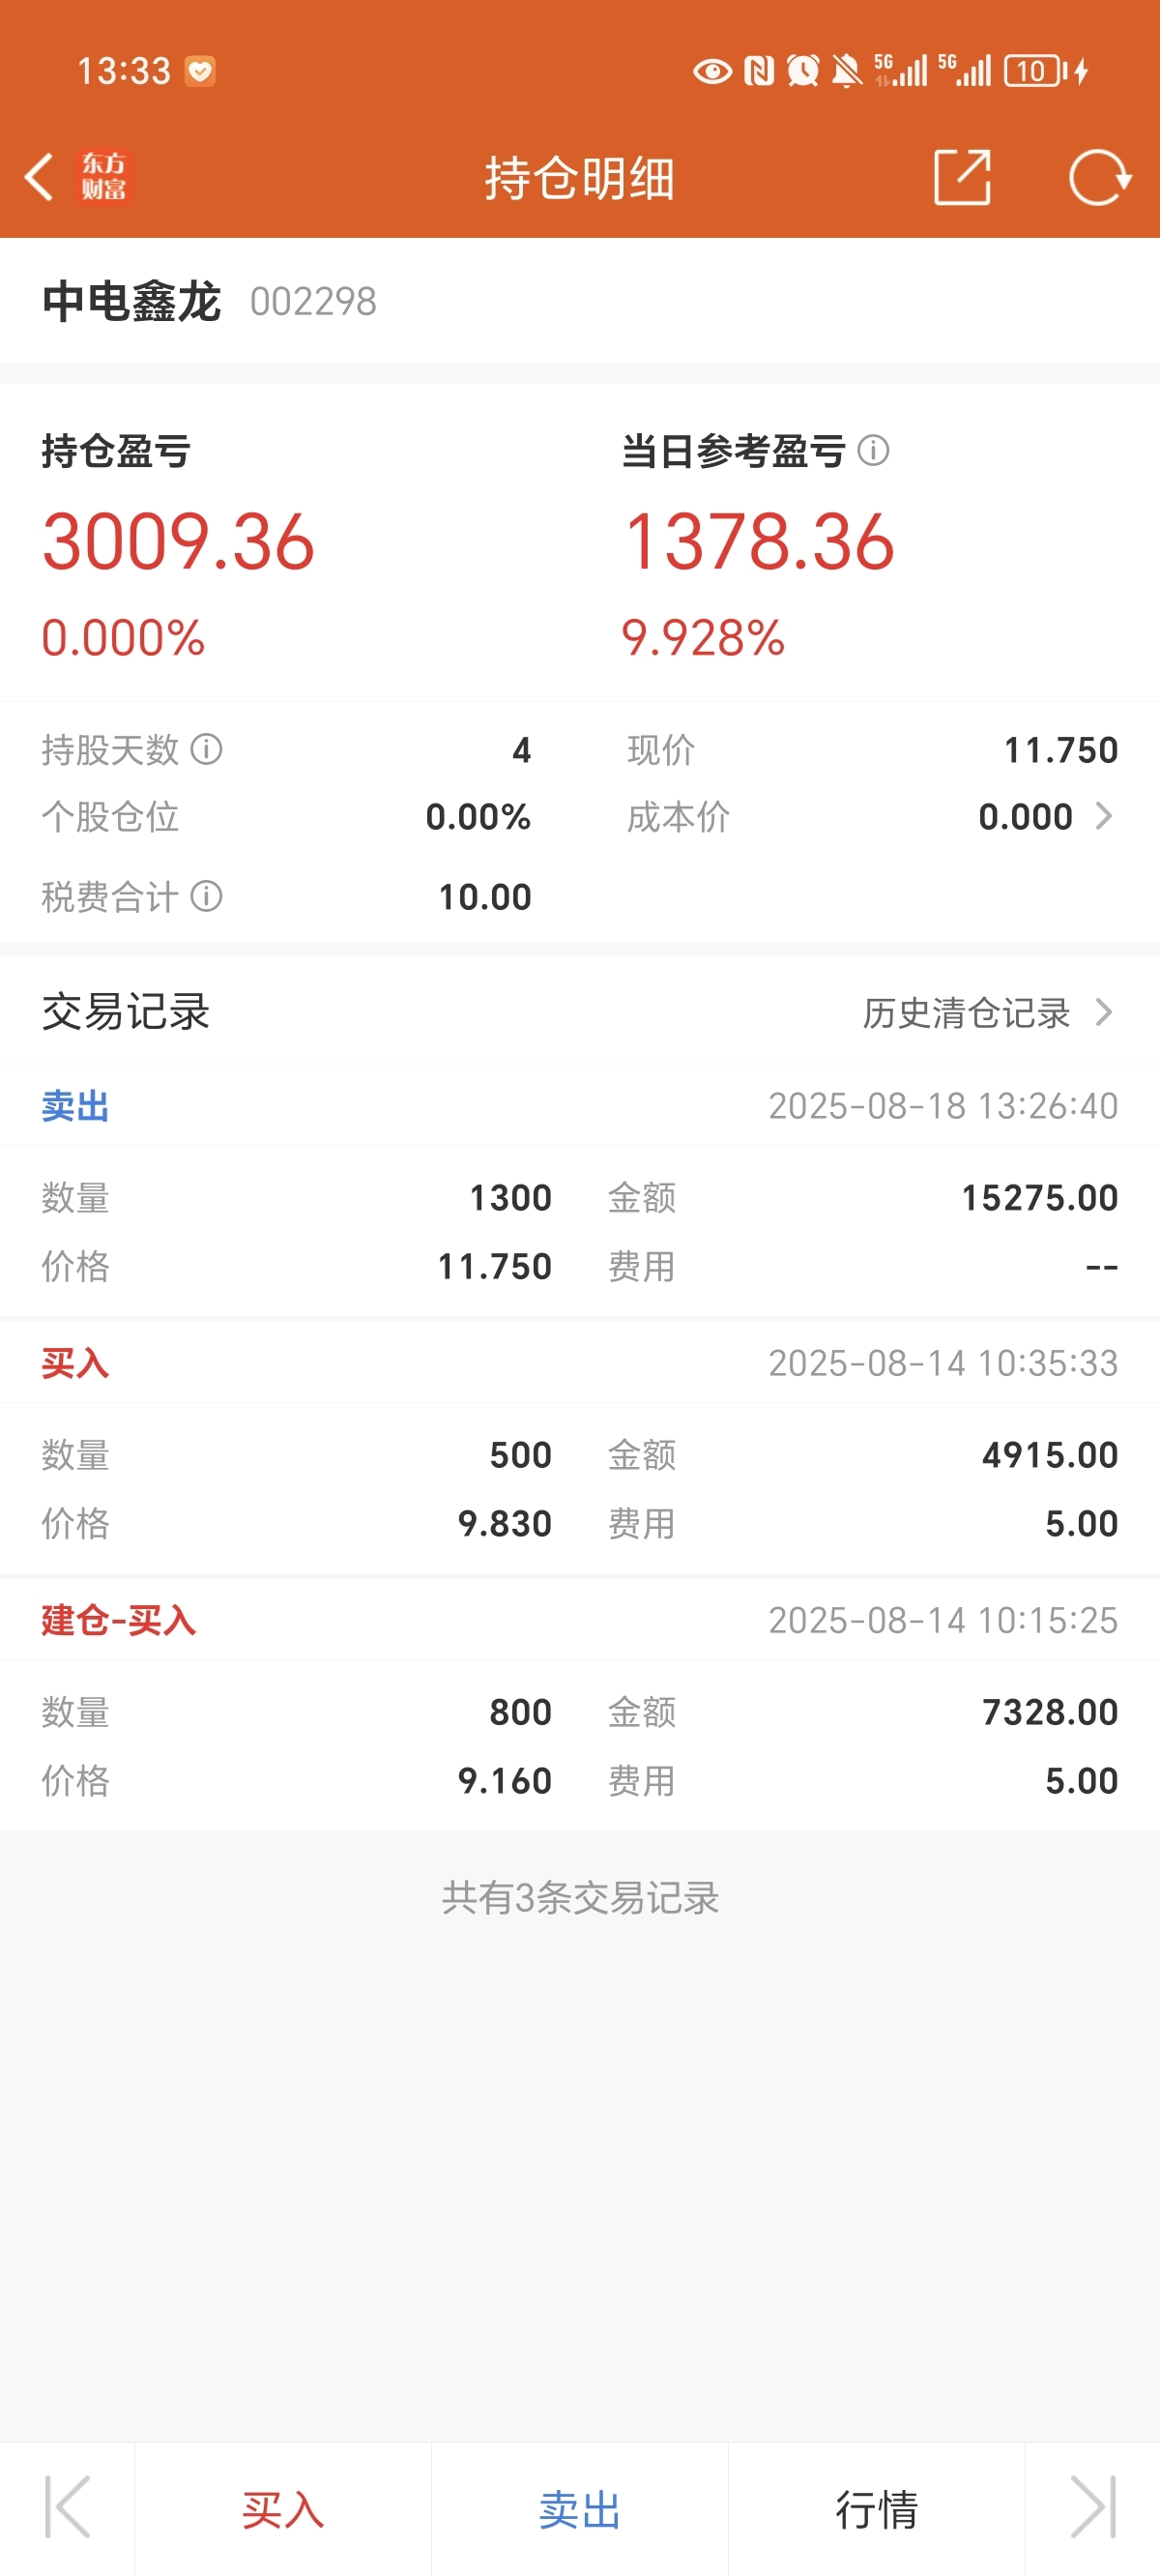Open 行情 quotes tab at bottom
Image resolution: width=1160 pixels, height=2576 pixels.
(877, 2510)
